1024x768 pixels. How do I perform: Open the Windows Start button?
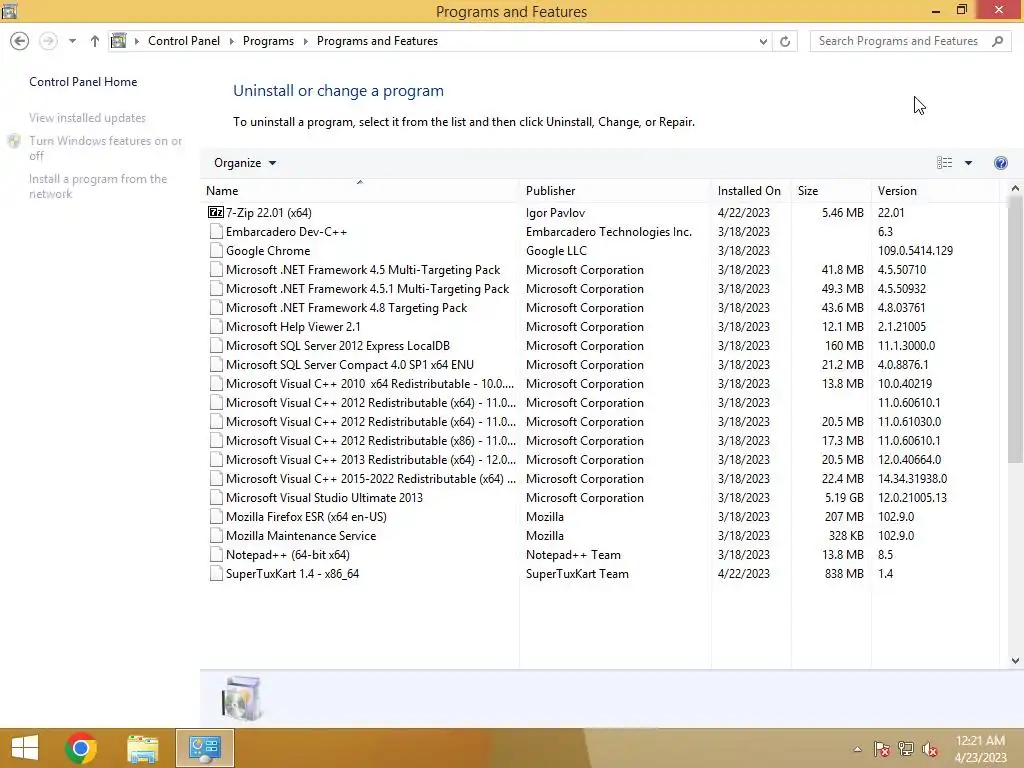(25, 748)
